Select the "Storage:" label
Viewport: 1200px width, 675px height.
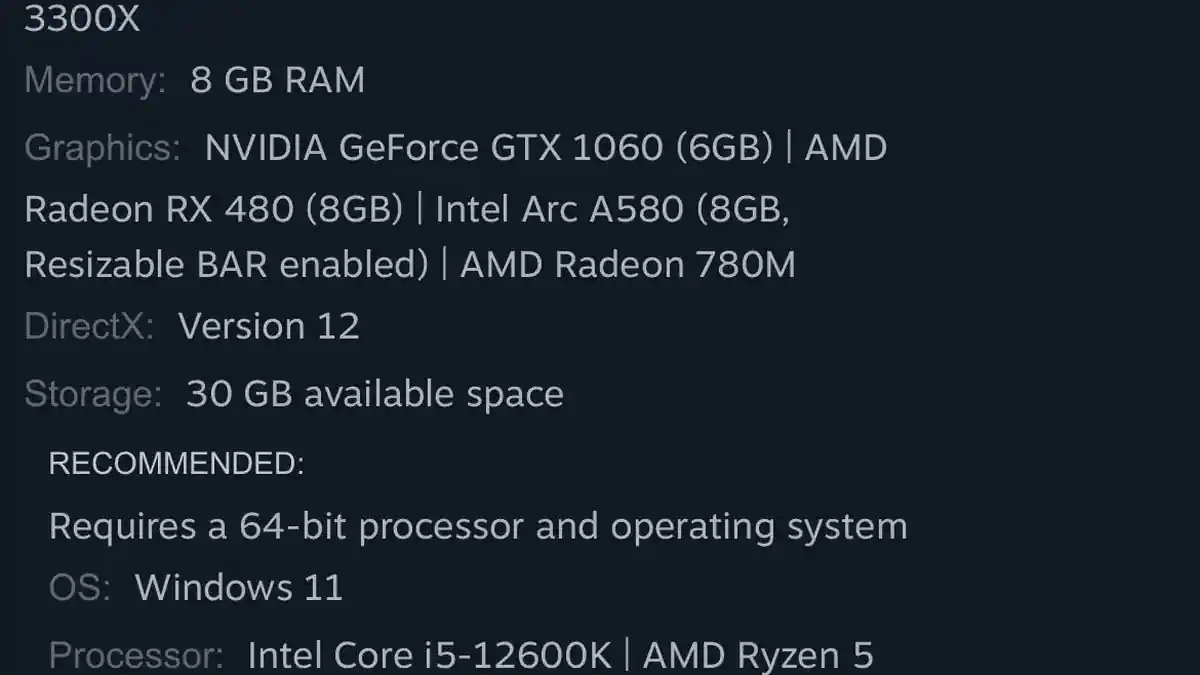(93, 394)
